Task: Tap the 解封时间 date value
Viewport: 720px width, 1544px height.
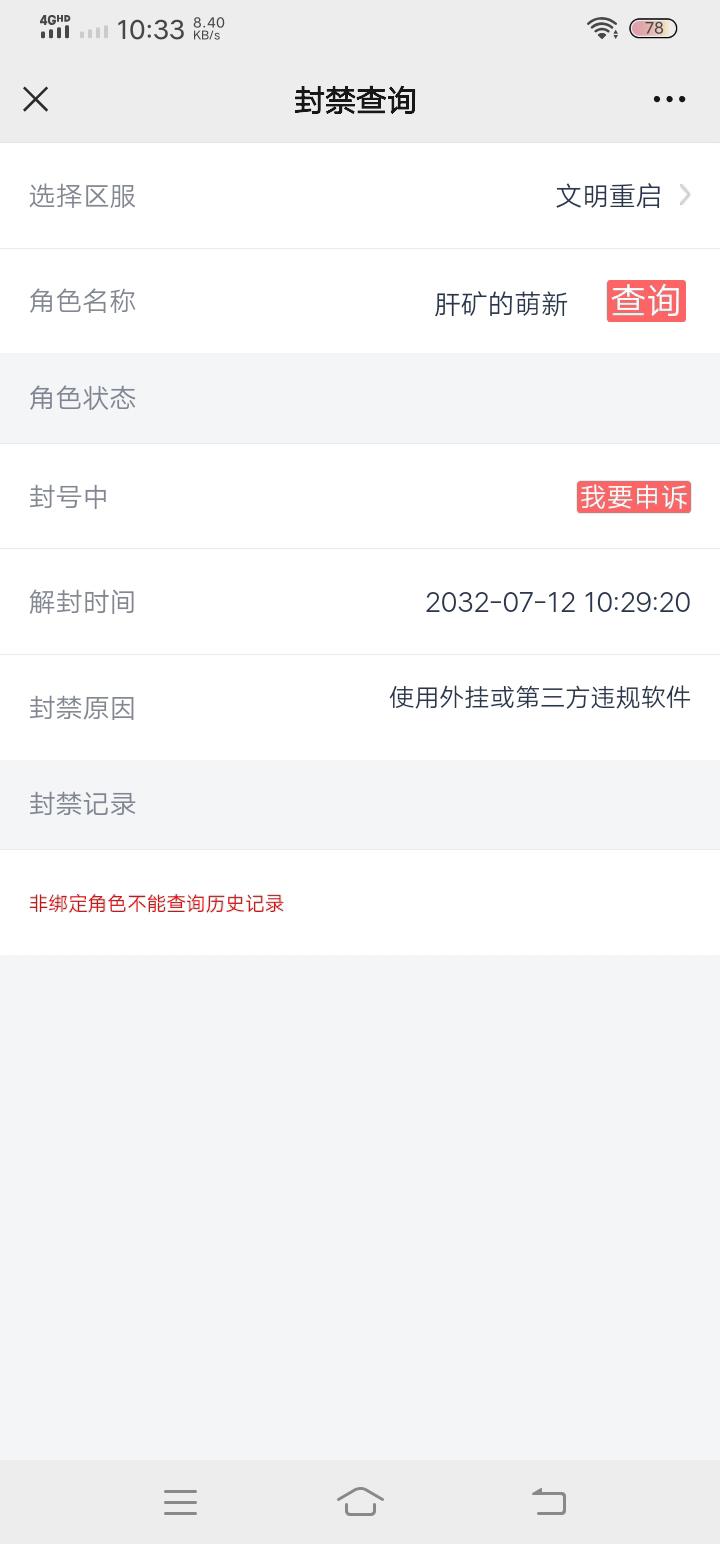Action: (x=558, y=602)
